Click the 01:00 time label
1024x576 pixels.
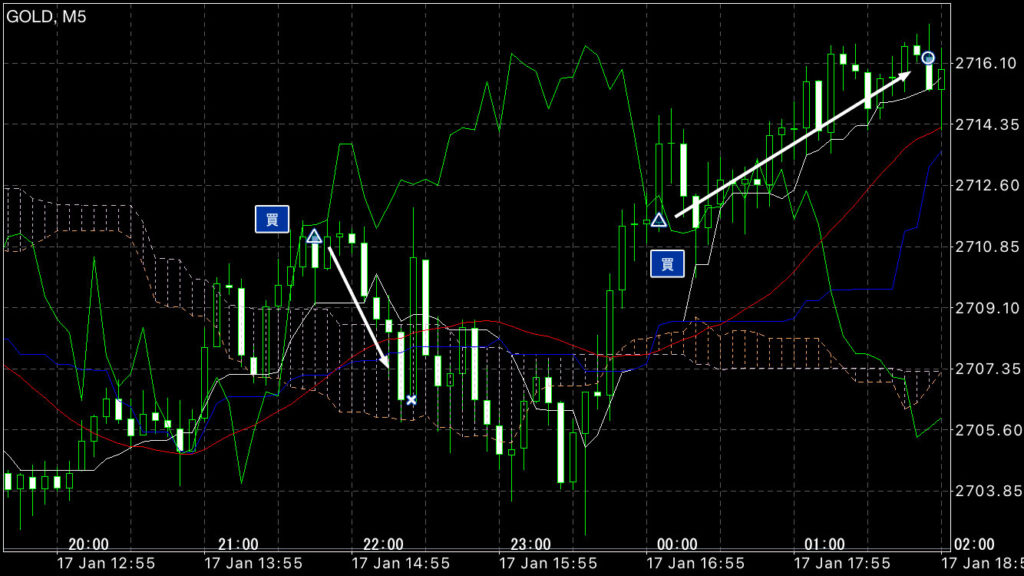[x=824, y=544]
